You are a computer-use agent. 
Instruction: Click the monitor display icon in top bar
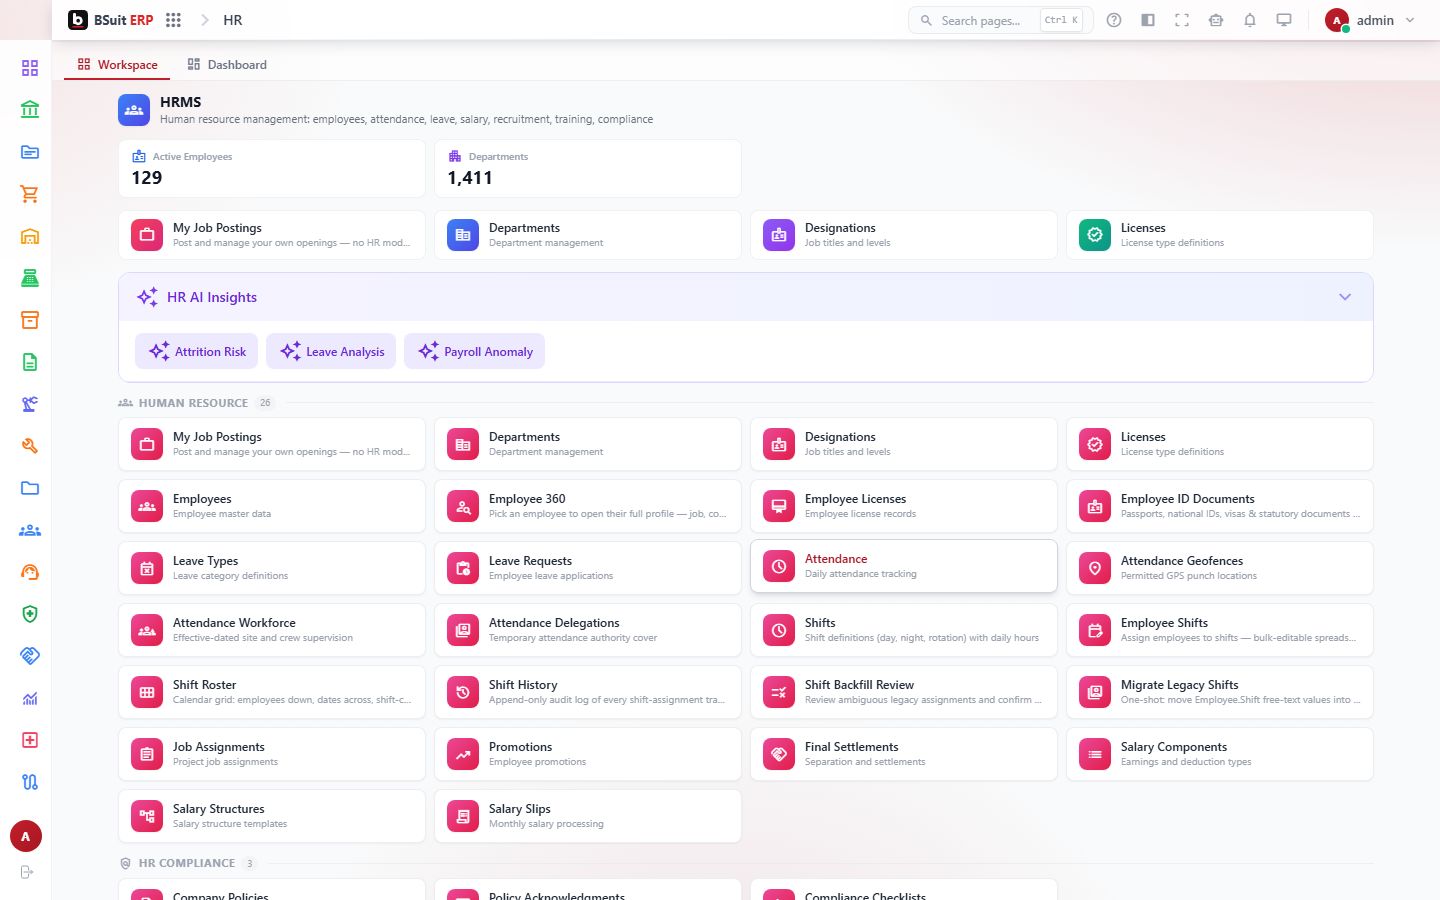tap(1284, 20)
